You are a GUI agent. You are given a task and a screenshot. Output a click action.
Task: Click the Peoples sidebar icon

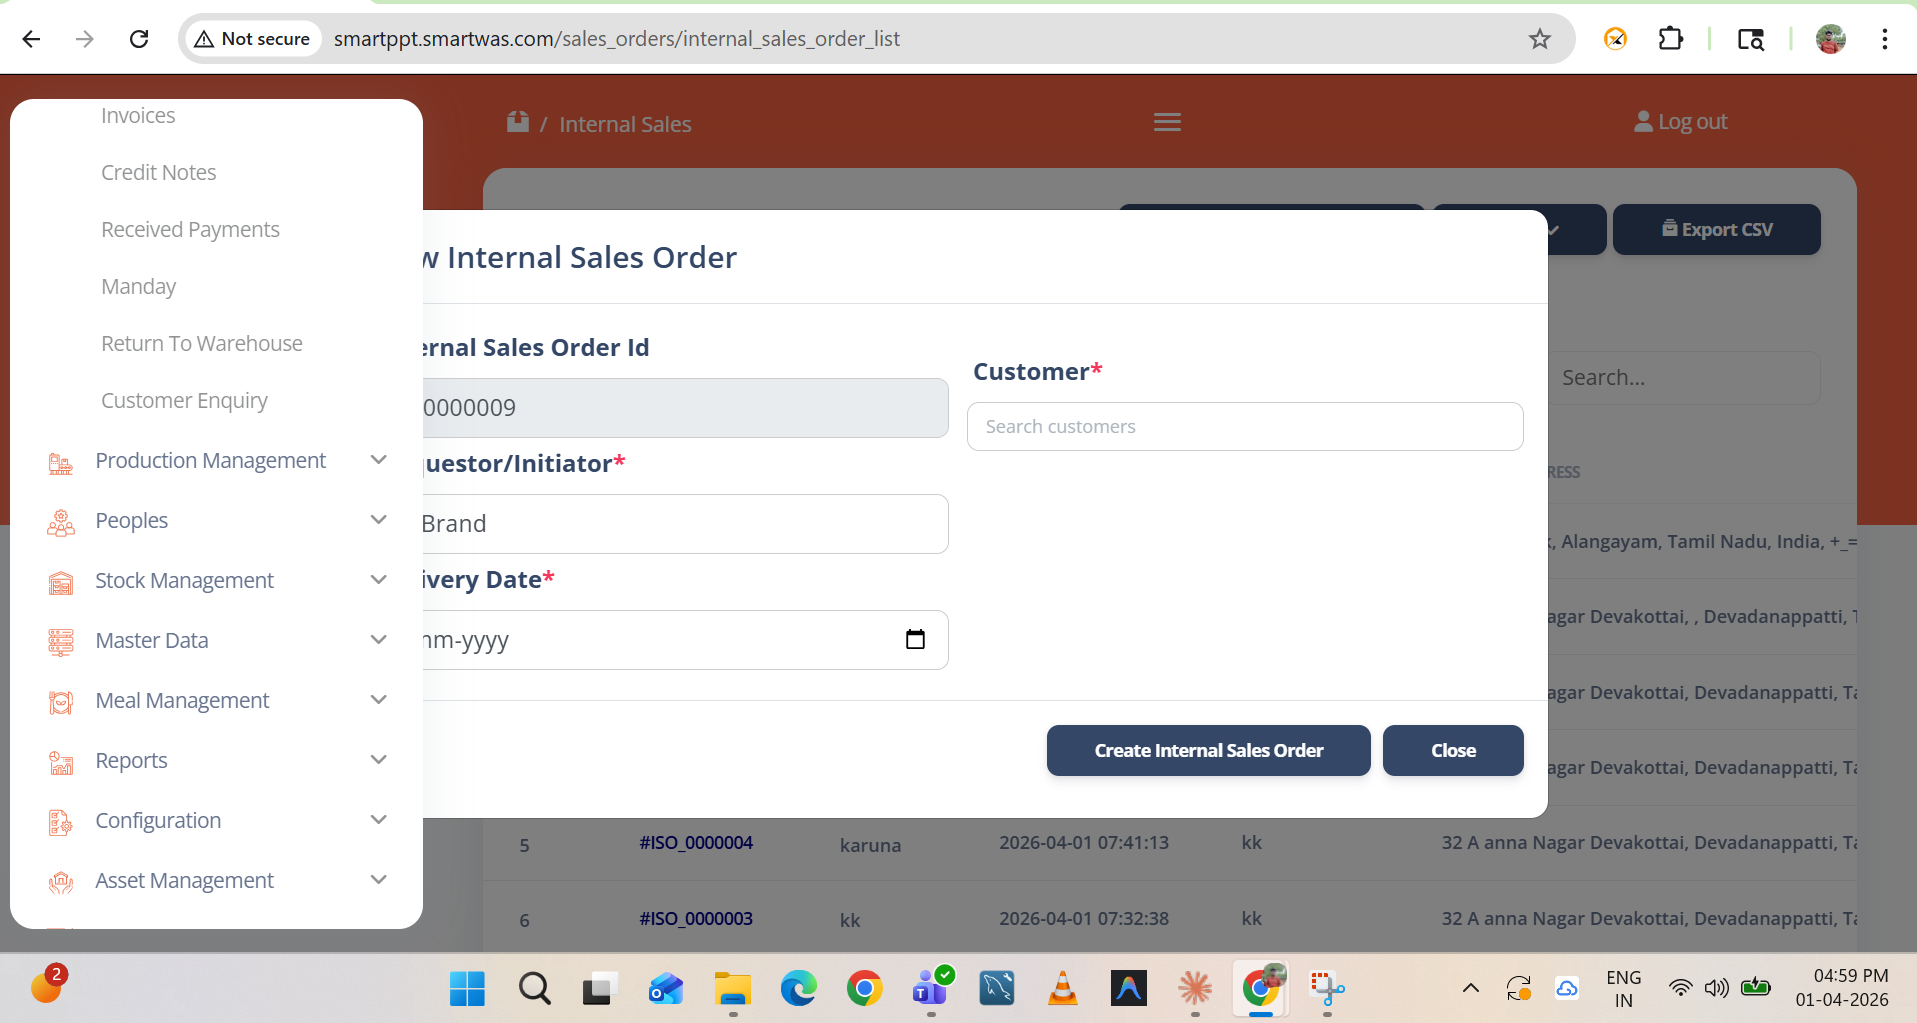point(61,523)
